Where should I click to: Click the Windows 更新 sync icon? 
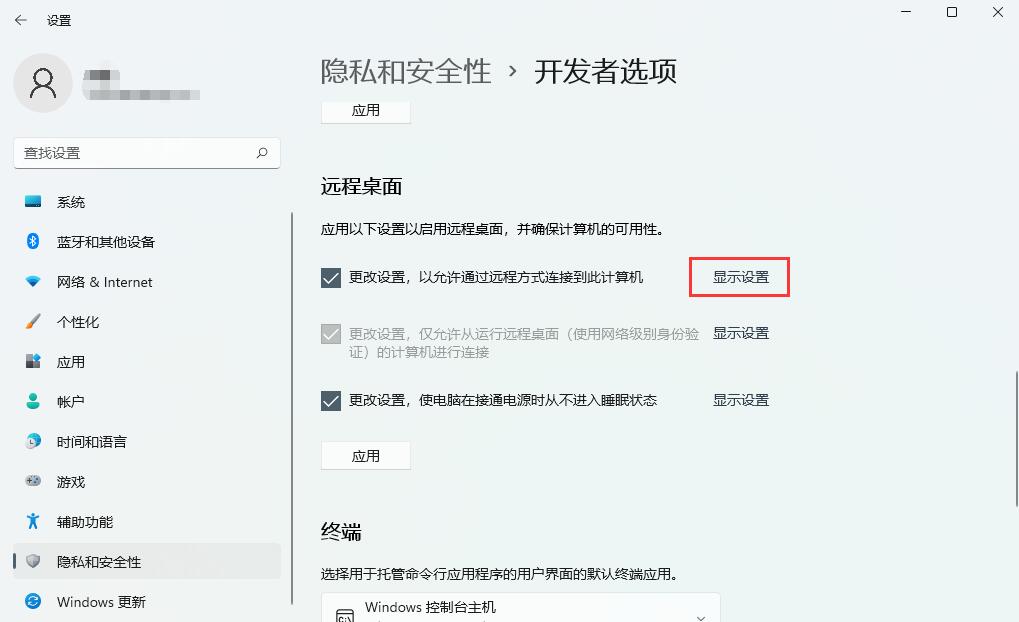pyautogui.click(x=33, y=601)
